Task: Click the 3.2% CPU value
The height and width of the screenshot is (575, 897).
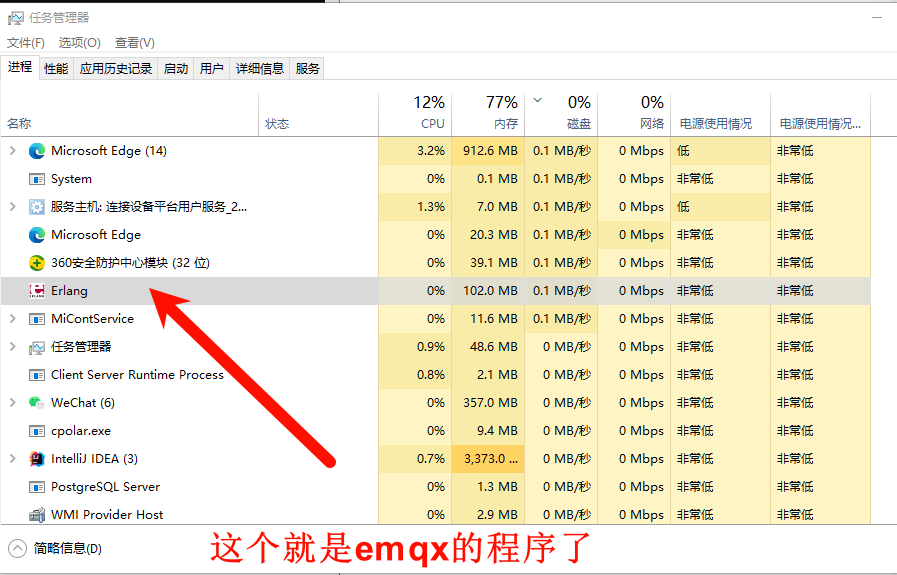Action: tap(431, 151)
